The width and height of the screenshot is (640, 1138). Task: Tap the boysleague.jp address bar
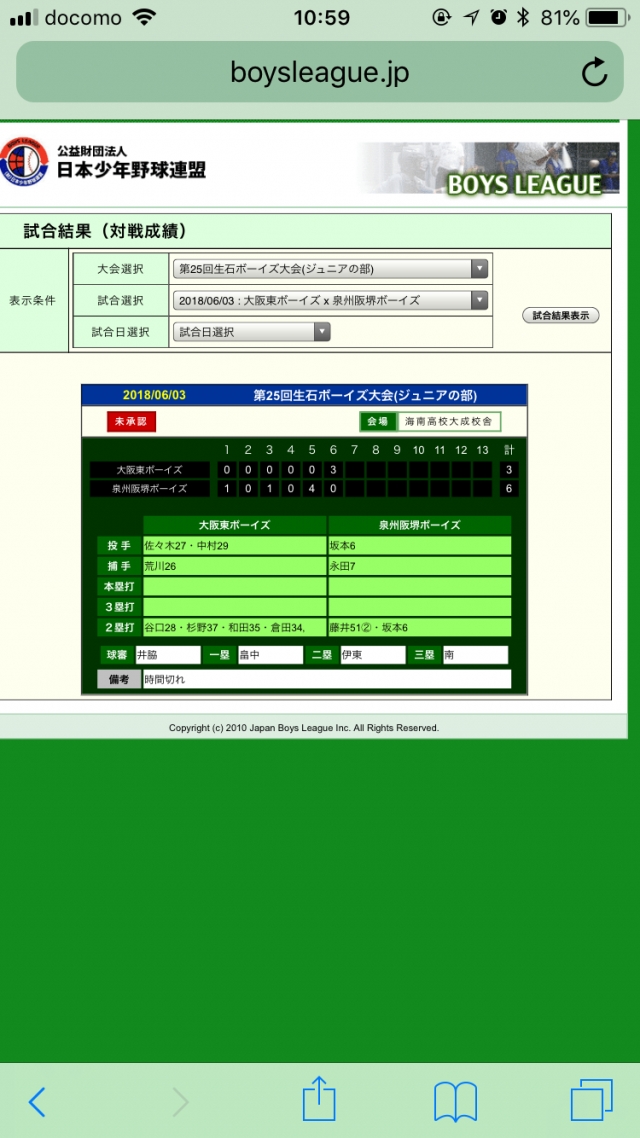coord(319,72)
